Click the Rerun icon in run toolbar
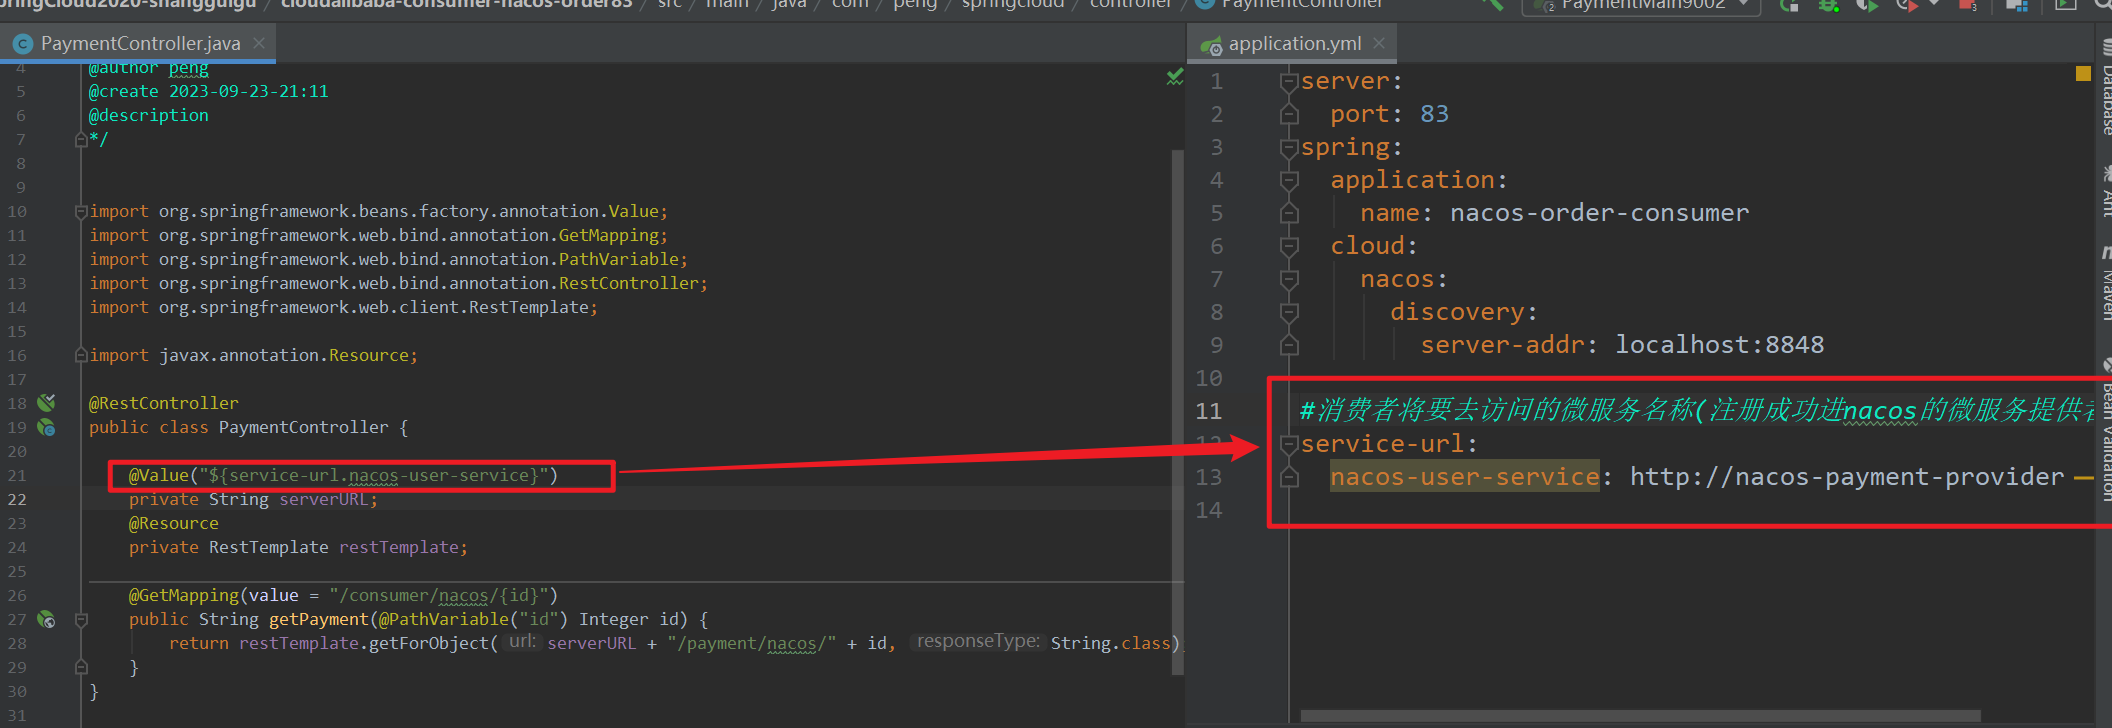The width and height of the screenshot is (2112, 728). (x=1789, y=5)
